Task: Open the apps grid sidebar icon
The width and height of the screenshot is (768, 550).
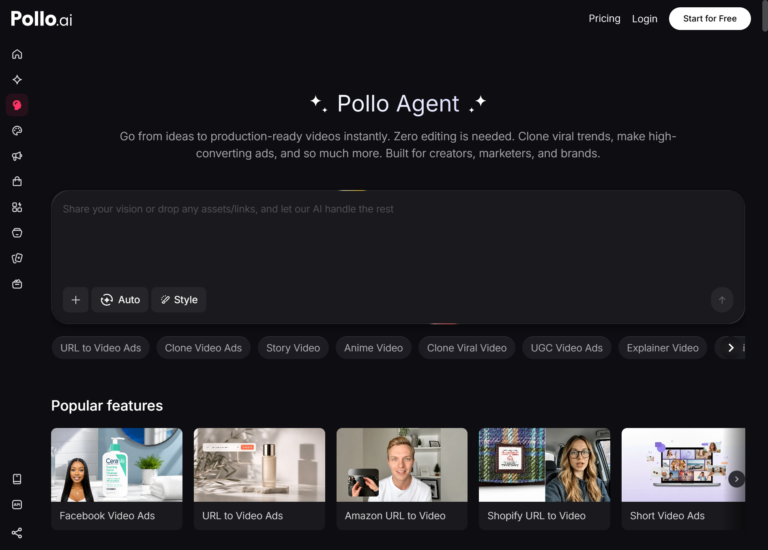Action: (x=17, y=207)
